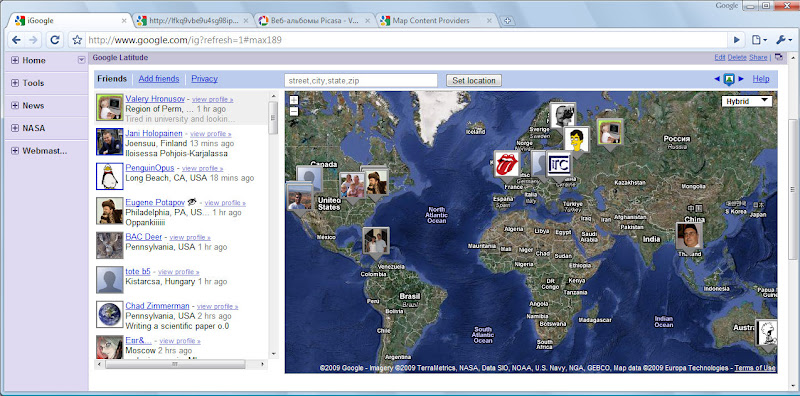800x396 pixels.
Task: Open the new tab plus button
Action: click(507, 21)
